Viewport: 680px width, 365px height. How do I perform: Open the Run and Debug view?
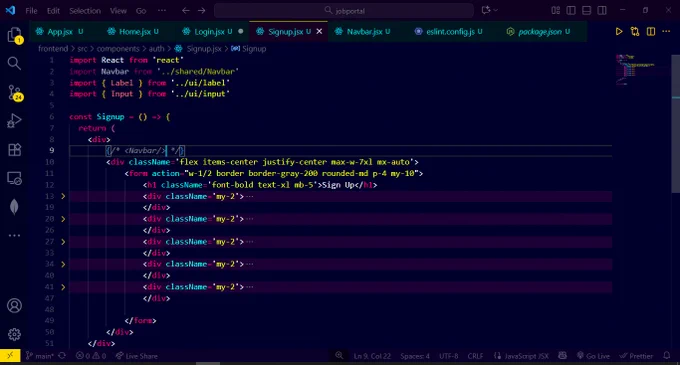(x=14, y=121)
